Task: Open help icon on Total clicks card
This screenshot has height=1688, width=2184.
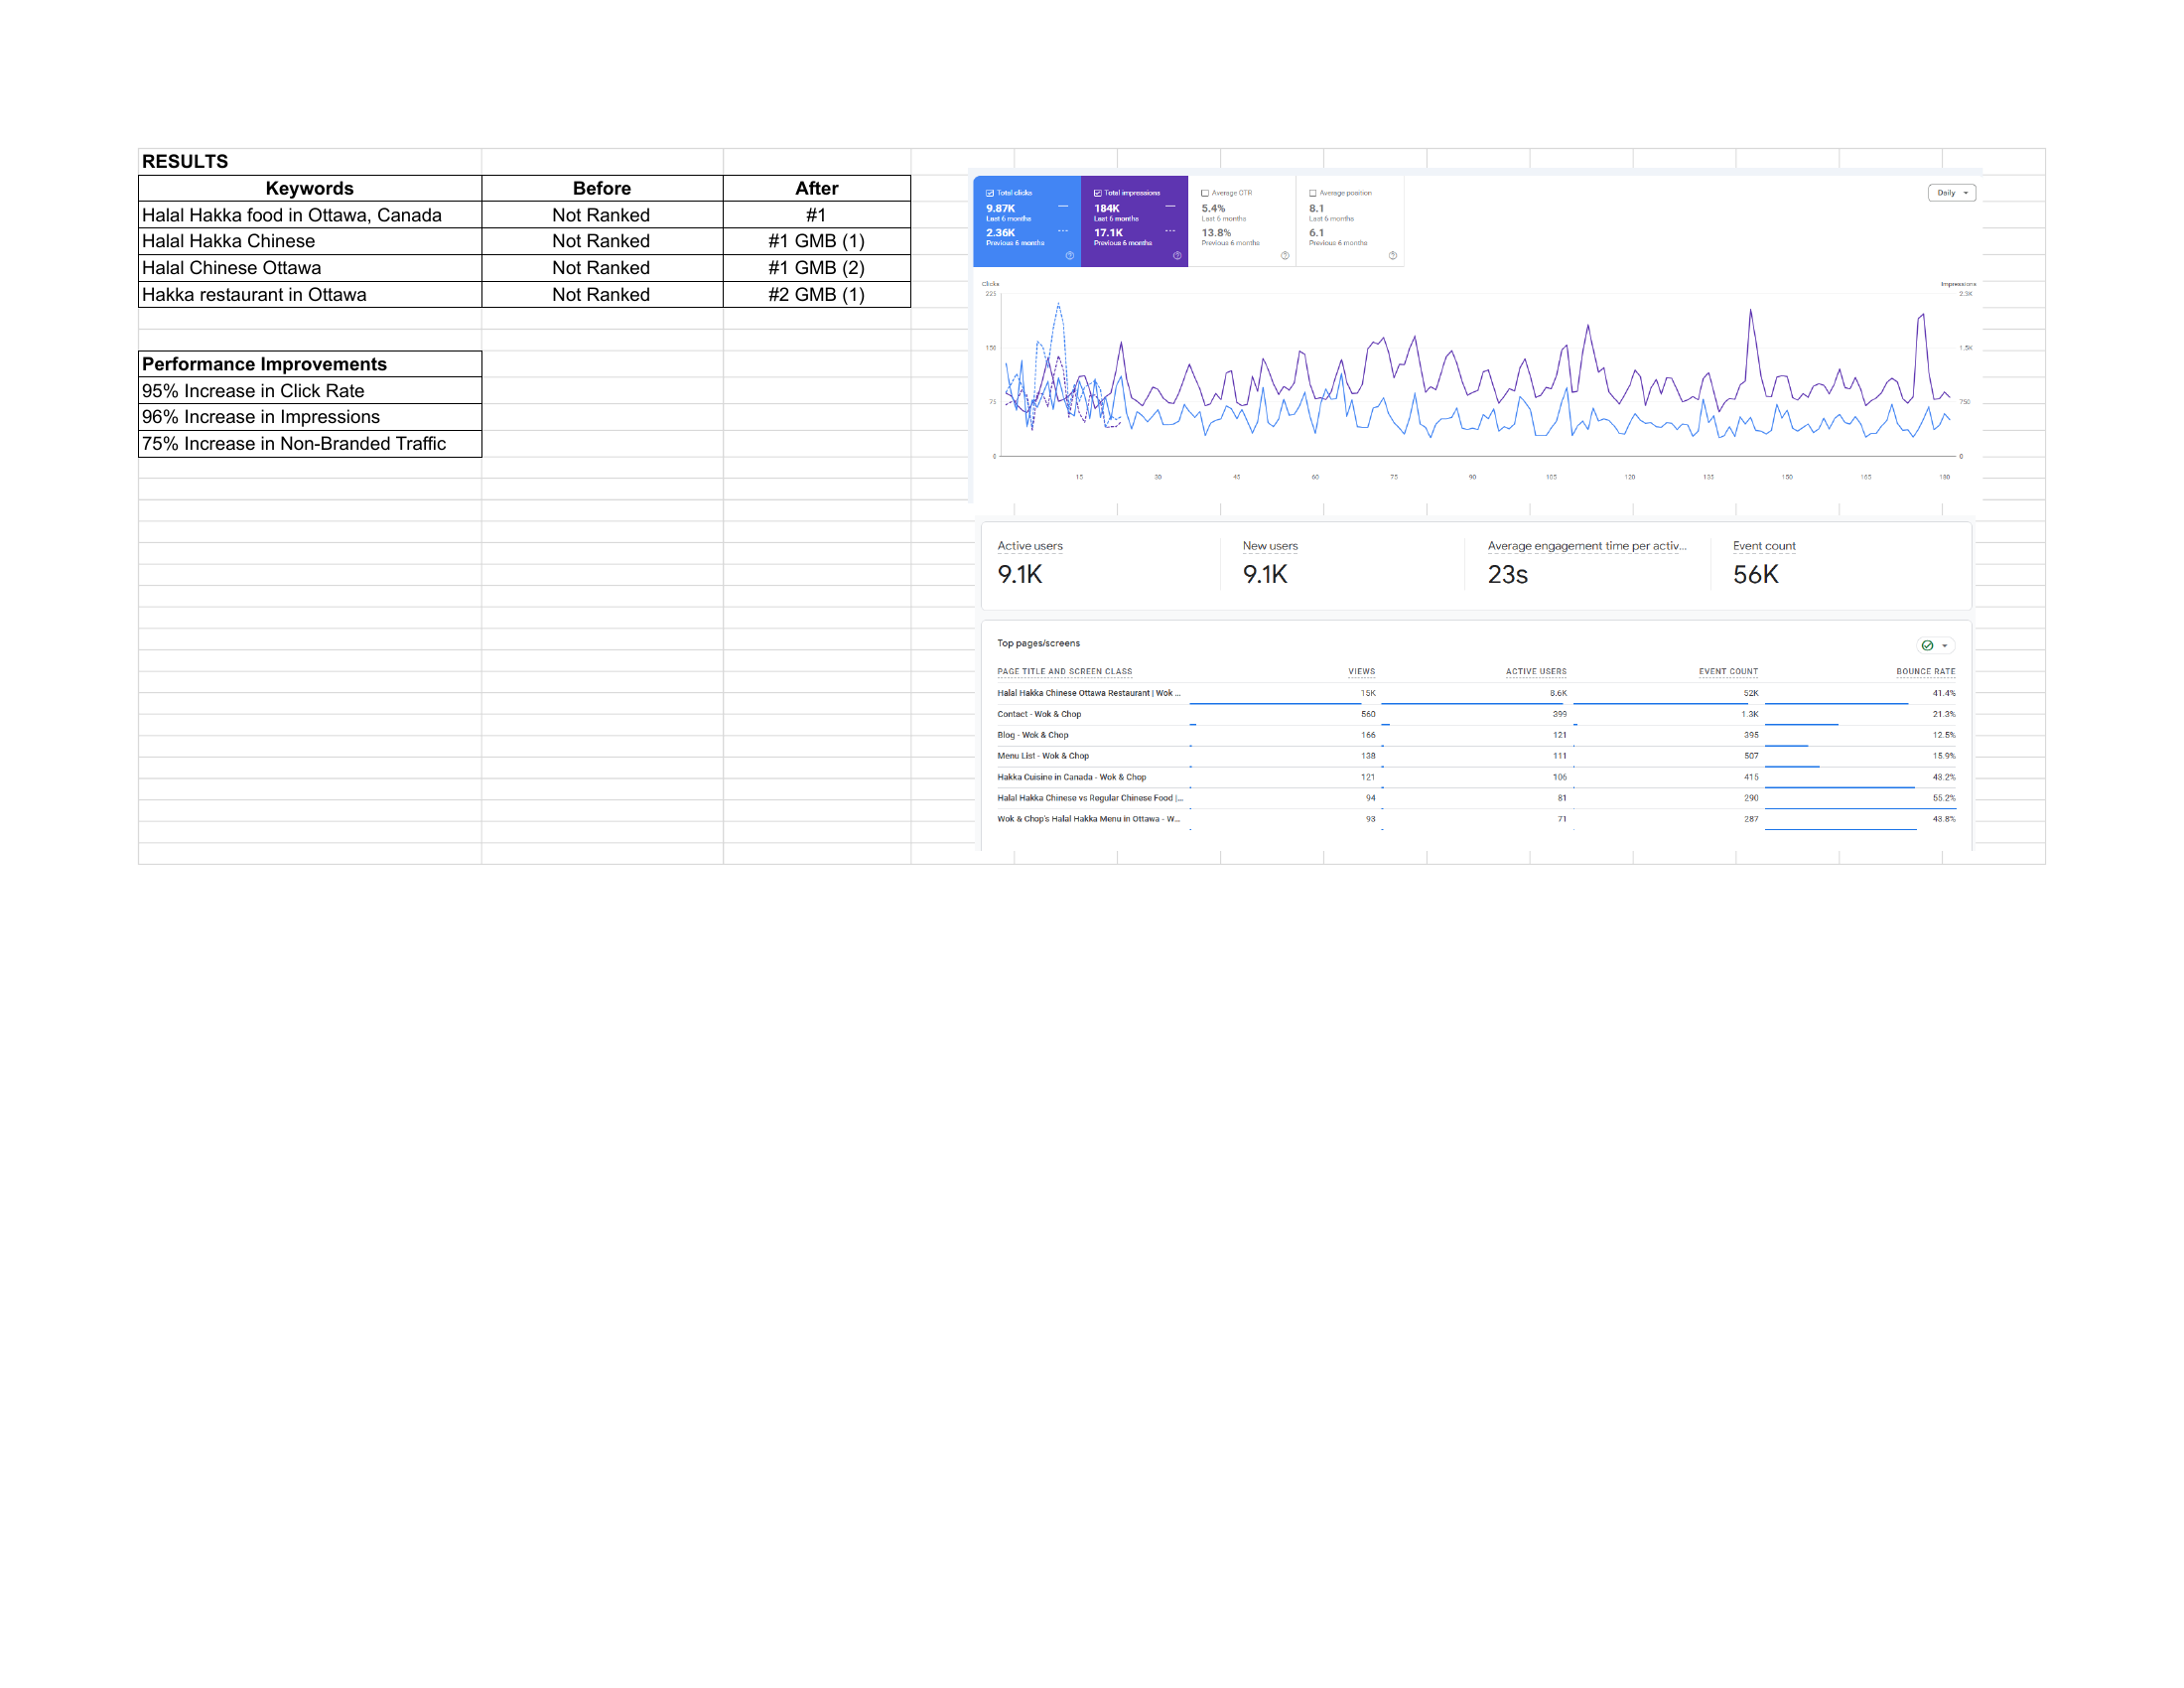Action: [x=1069, y=255]
